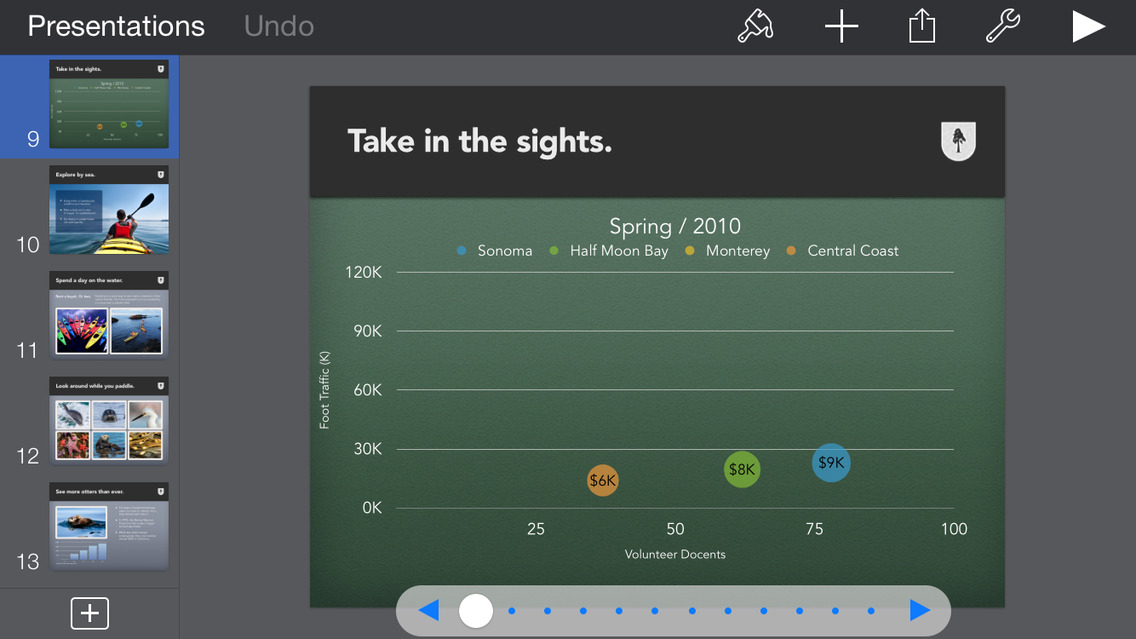The width and height of the screenshot is (1136, 639).
Task: Open the Share export icon
Action: coord(922,27)
